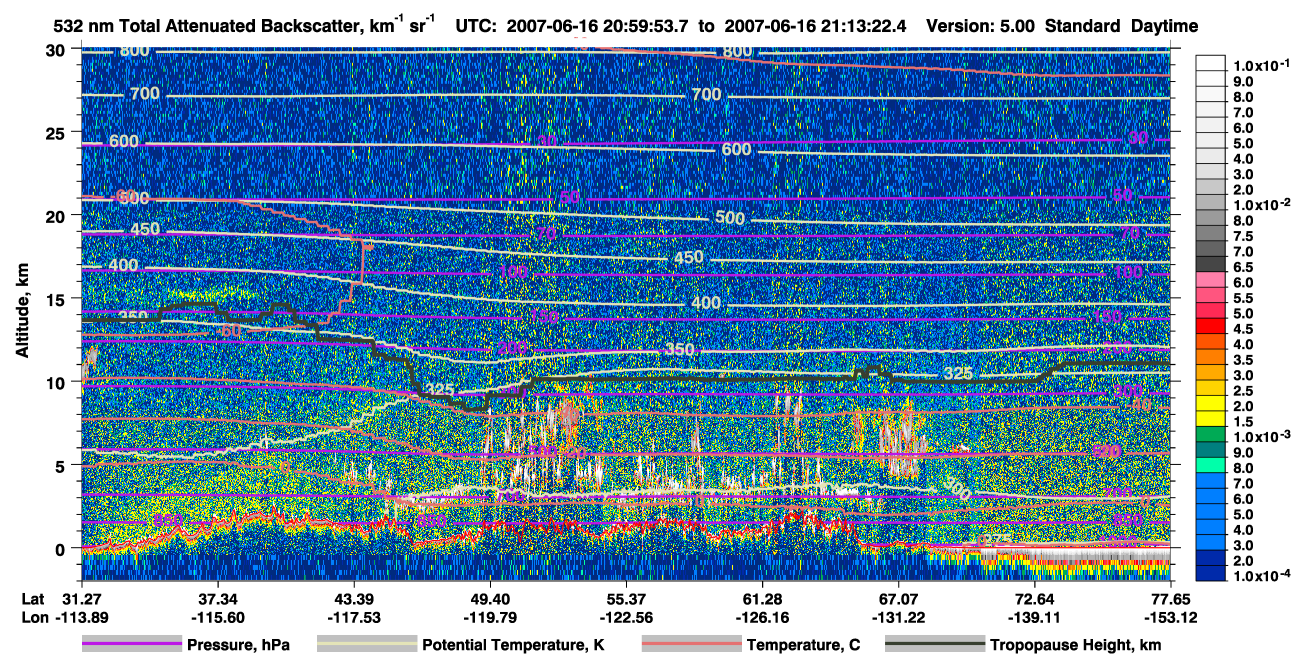Select the 'Tropopause Height, km' legend label
This screenshot has width=1300, height=667.
click(x=1076, y=645)
